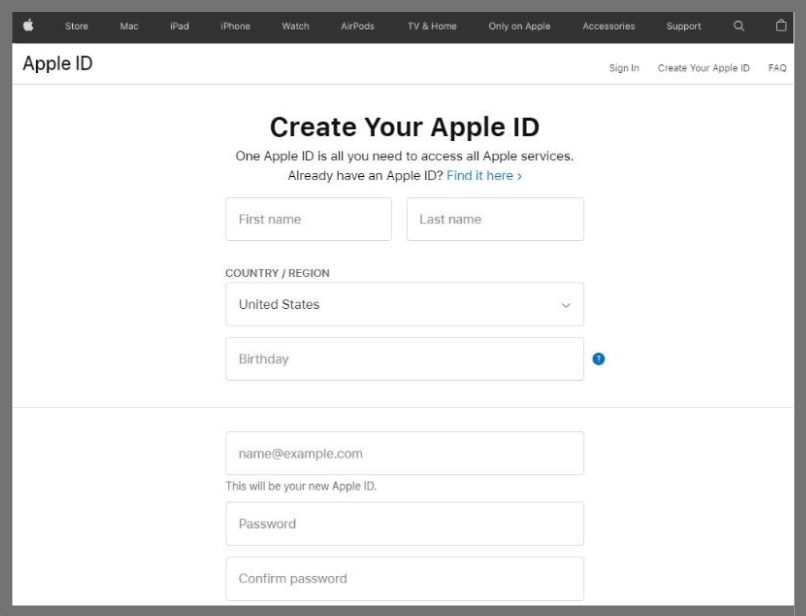Click the Apple logo icon

click(x=28, y=25)
